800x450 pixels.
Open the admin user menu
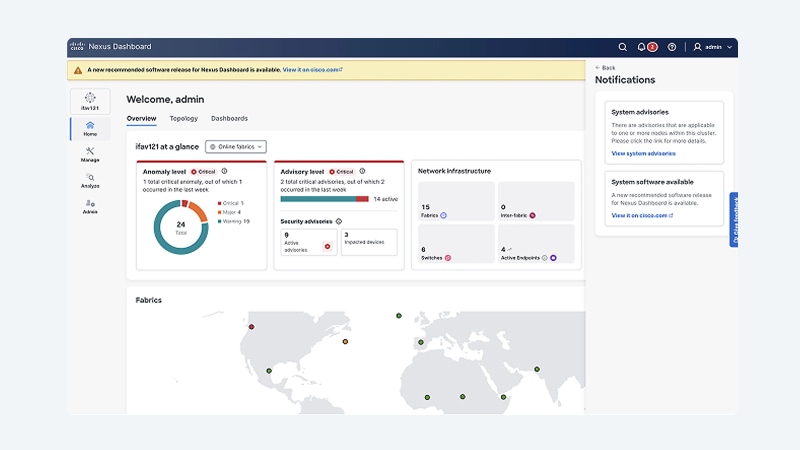[x=712, y=47]
